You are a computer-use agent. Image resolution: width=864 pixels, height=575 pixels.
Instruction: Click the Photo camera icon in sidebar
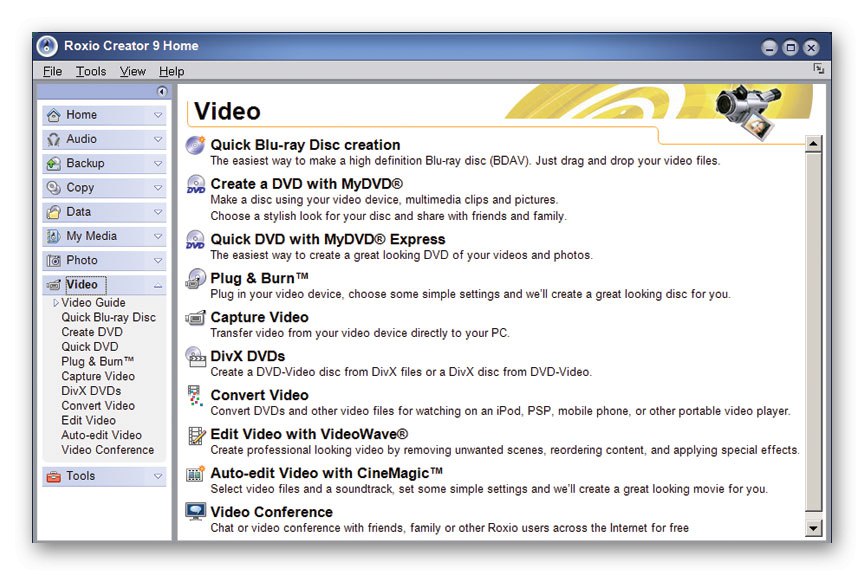pyautogui.click(x=53, y=261)
